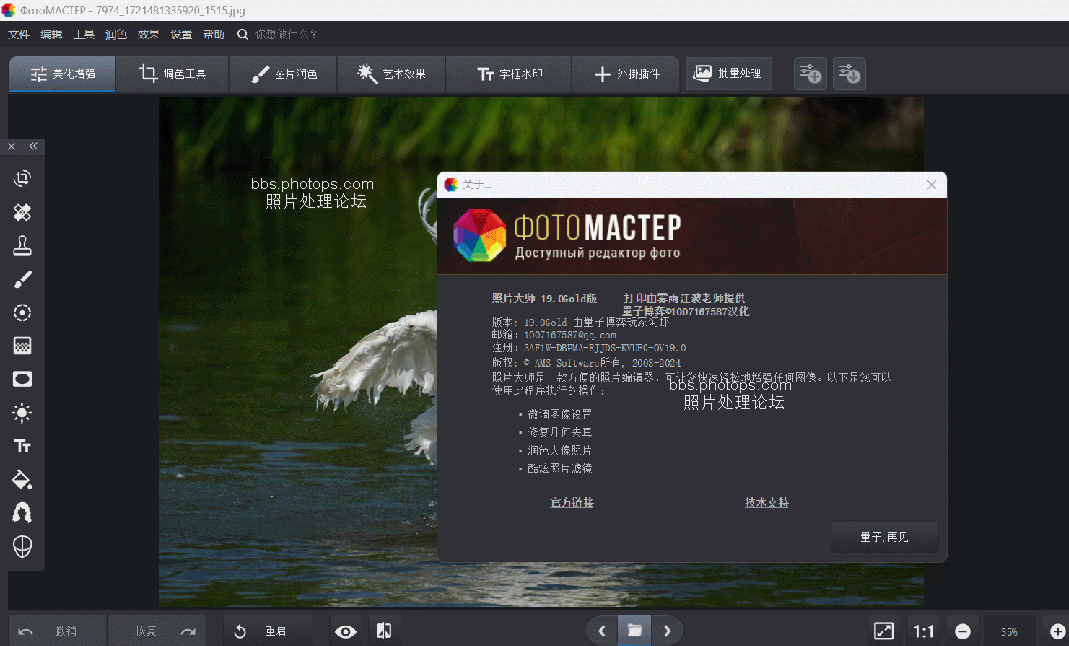The image size is (1069, 646).
Task: Choose the vignette tool icon
Action: 22,379
